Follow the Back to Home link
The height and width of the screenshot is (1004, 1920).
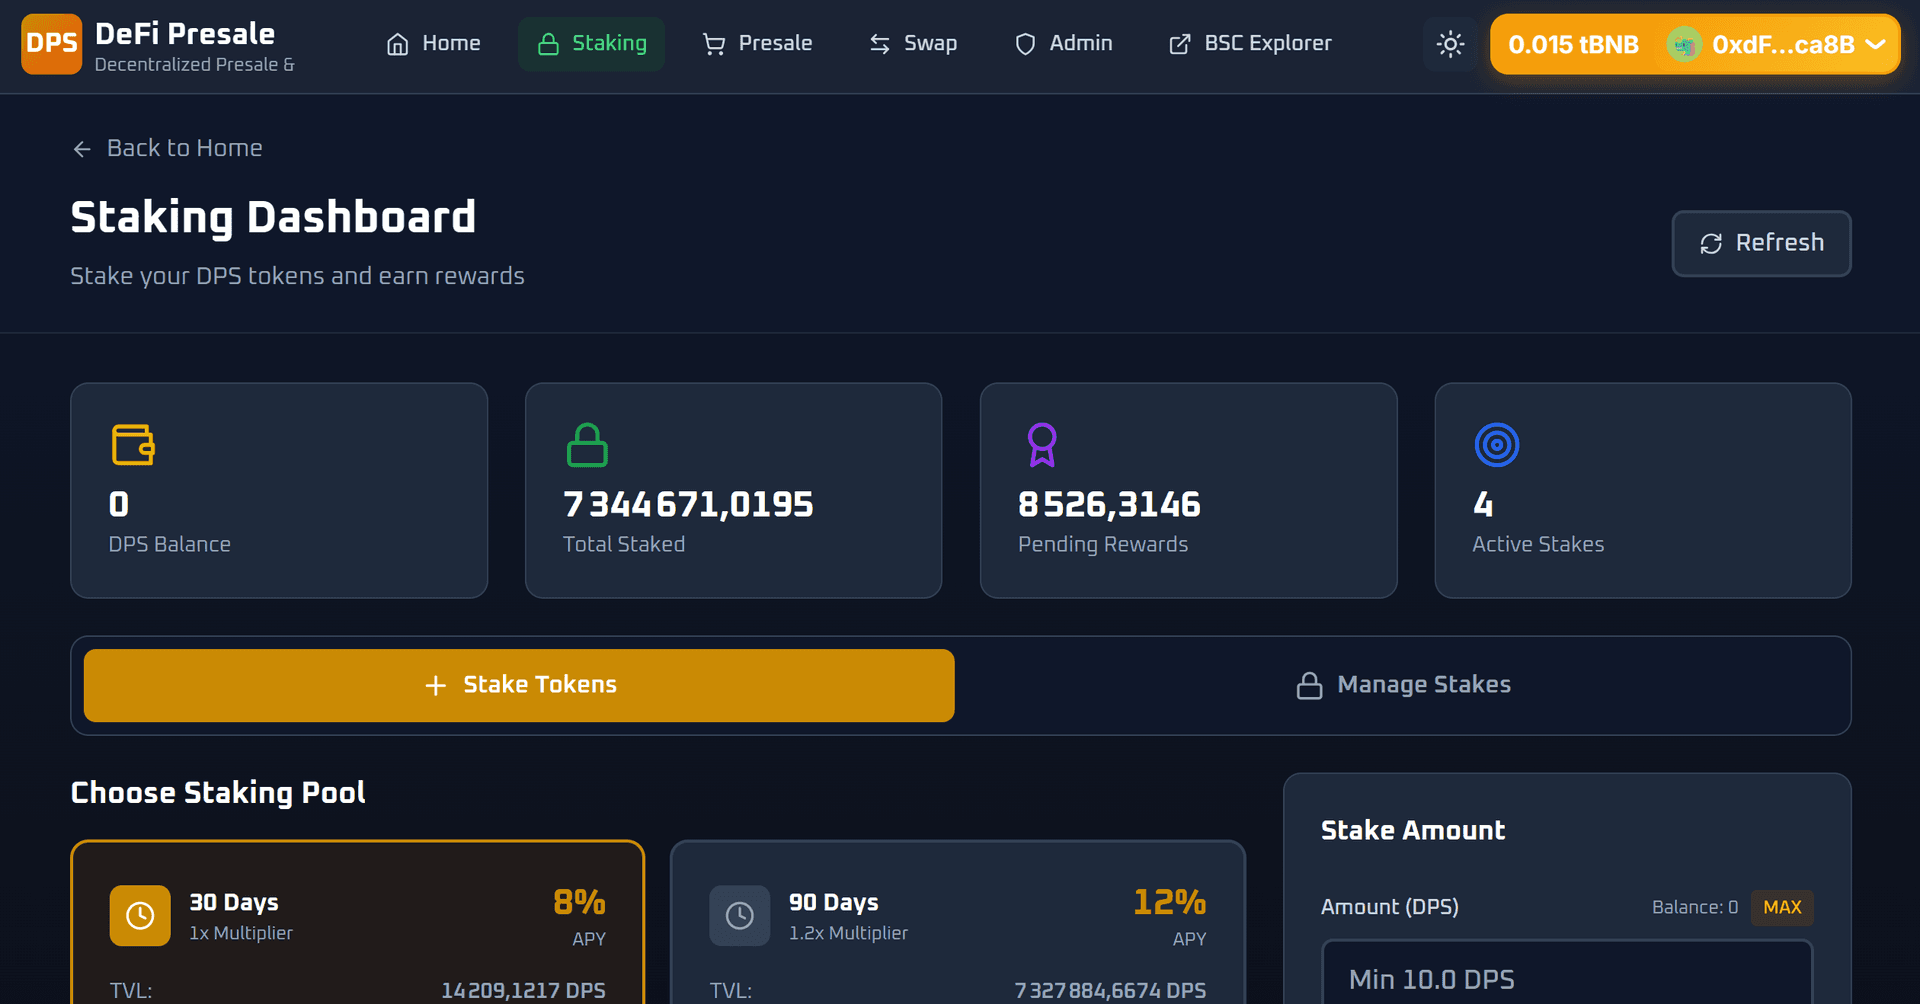167,148
